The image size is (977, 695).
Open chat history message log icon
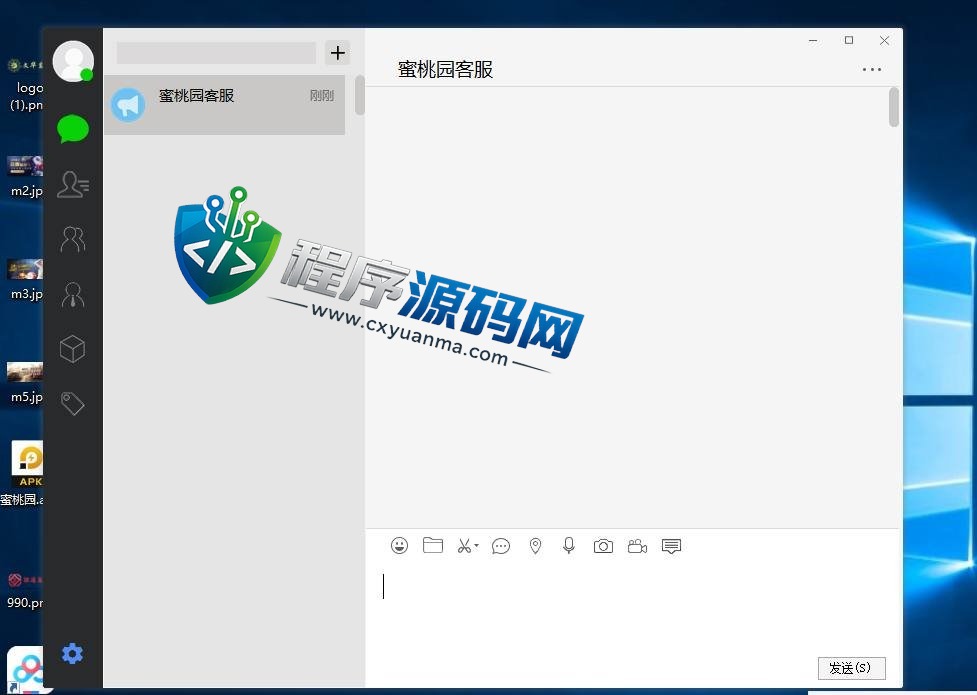tap(671, 547)
